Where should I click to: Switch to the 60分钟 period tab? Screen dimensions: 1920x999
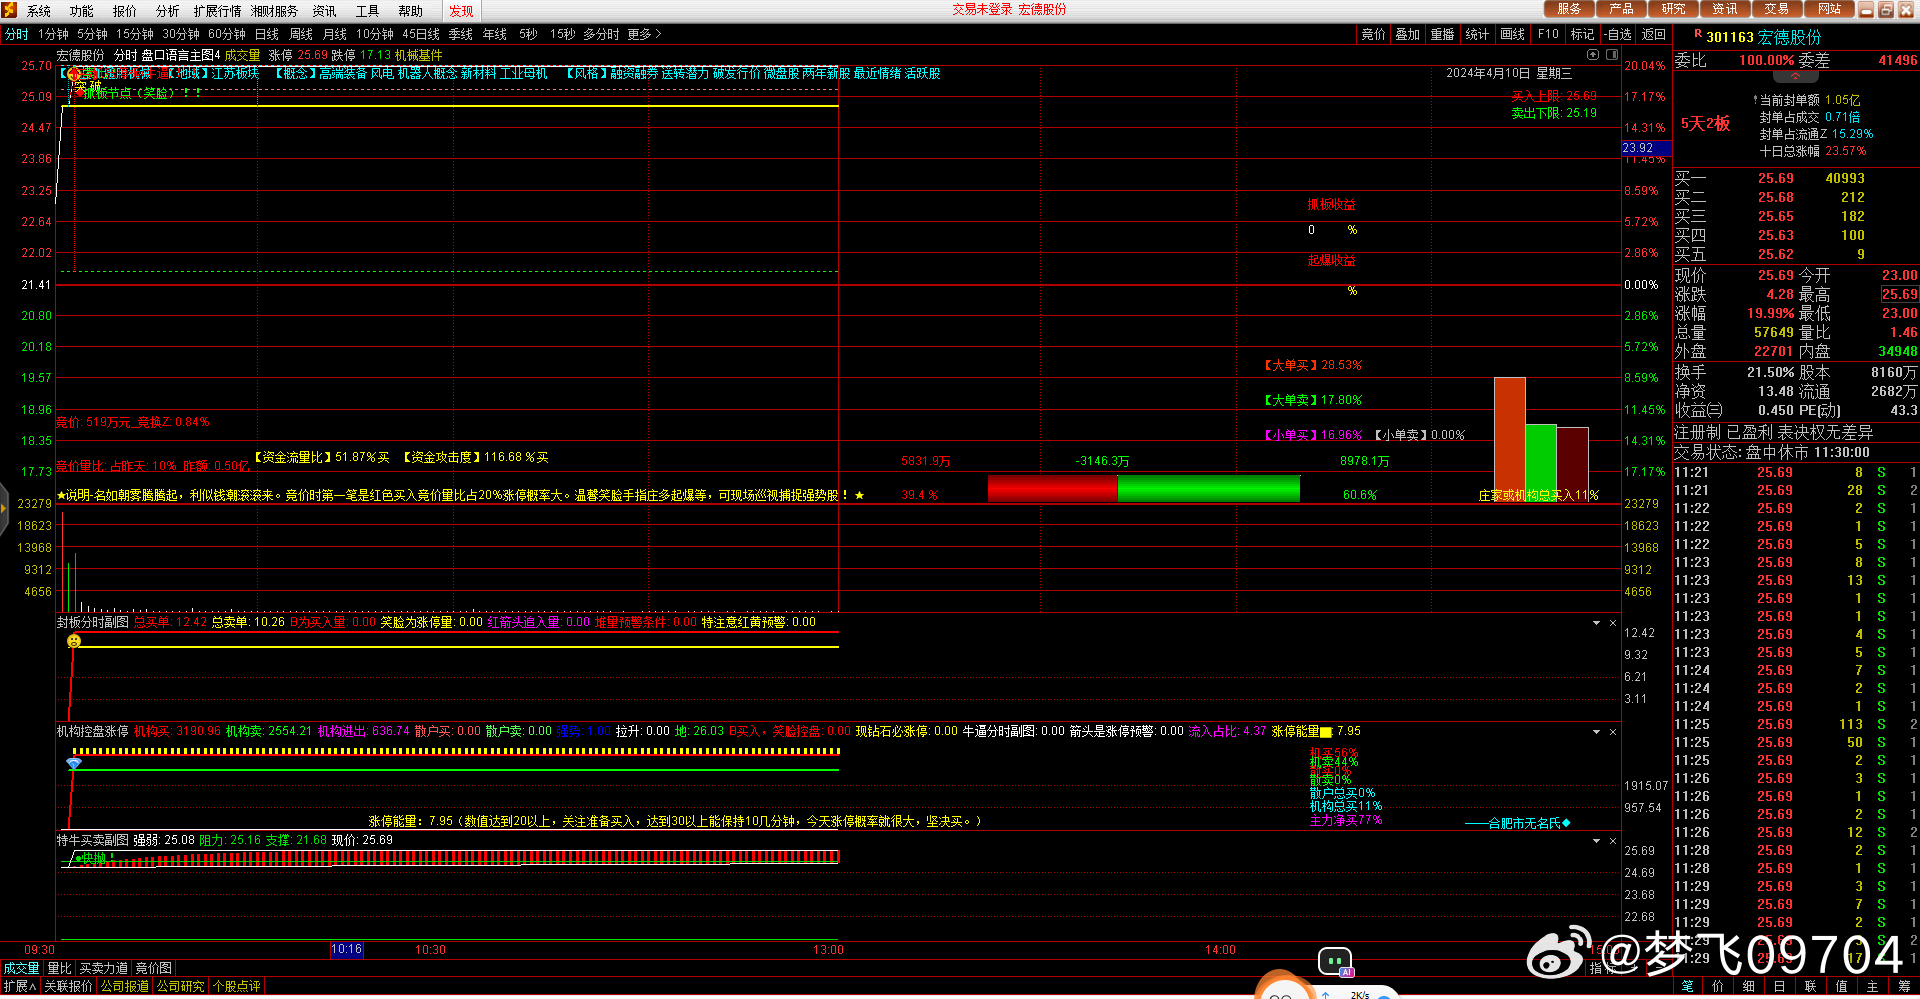[x=227, y=34]
